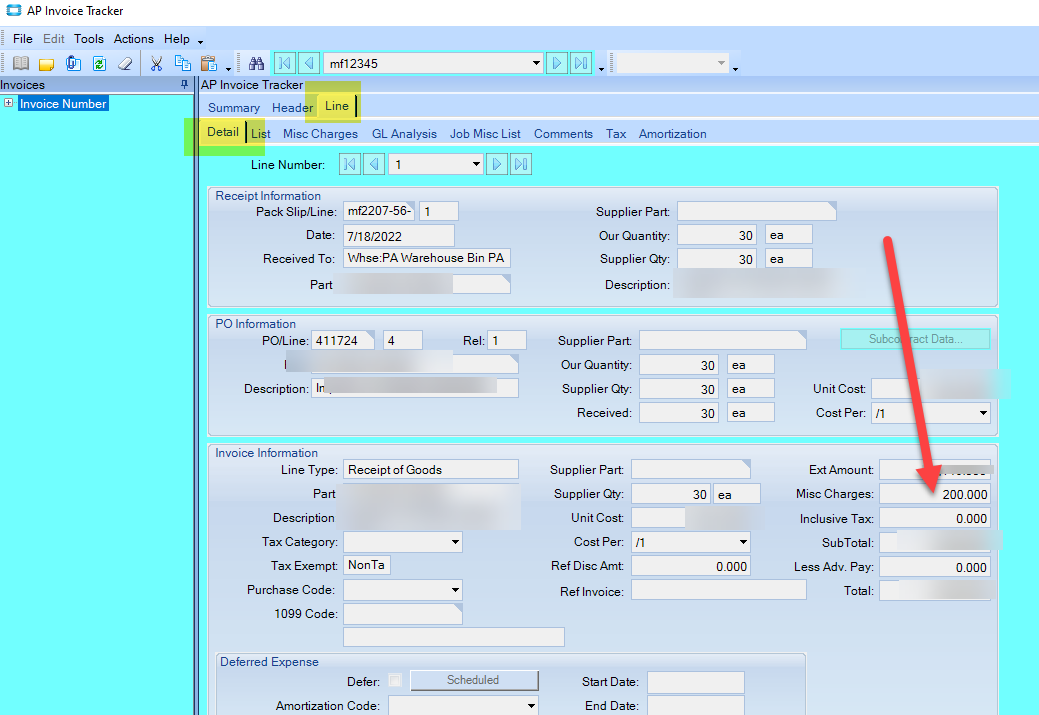Click the Clear eraser icon

pos(125,64)
